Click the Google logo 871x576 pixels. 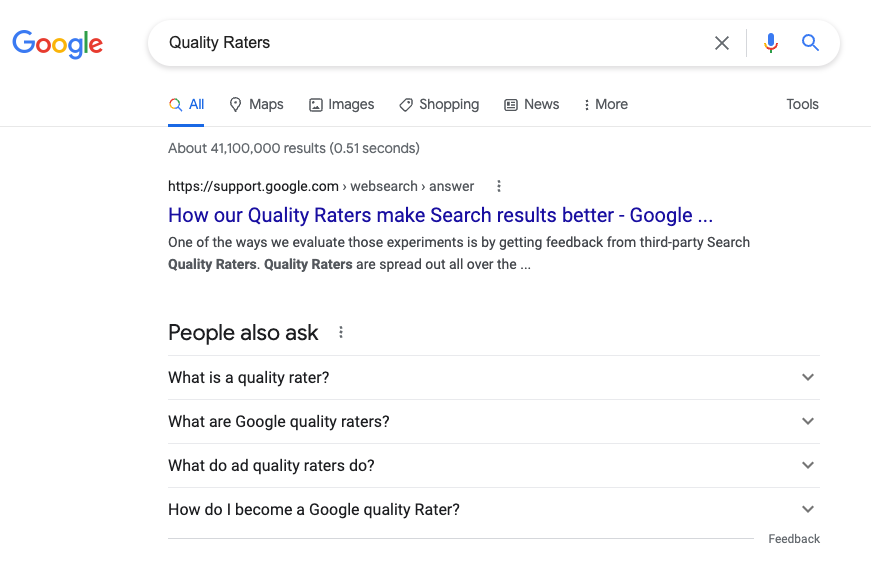pos(58,43)
